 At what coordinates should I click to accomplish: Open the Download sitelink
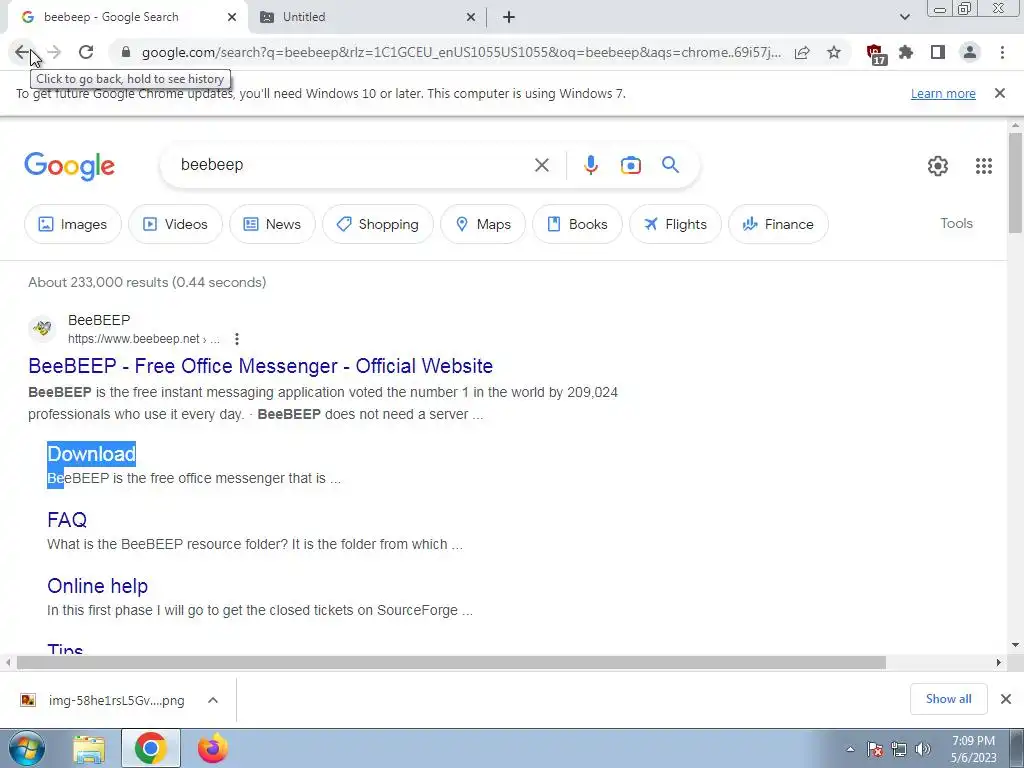tap(91, 454)
